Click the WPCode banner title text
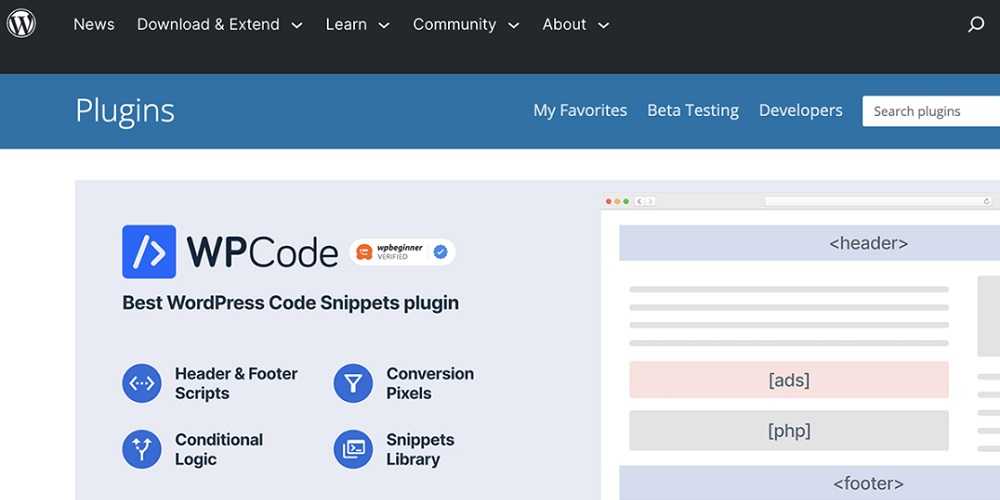 (x=262, y=253)
